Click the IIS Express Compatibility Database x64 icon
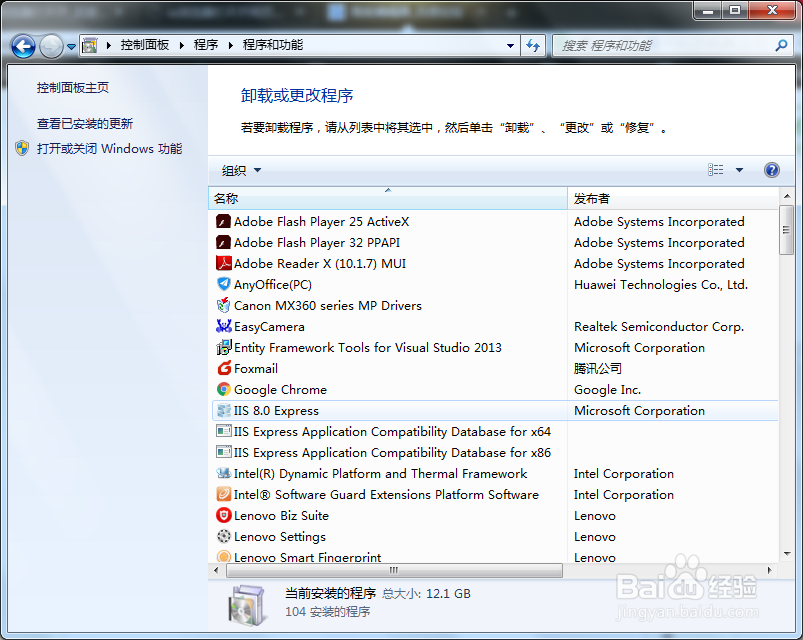This screenshot has width=803, height=640. pyautogui.click(x=223, y=432)
